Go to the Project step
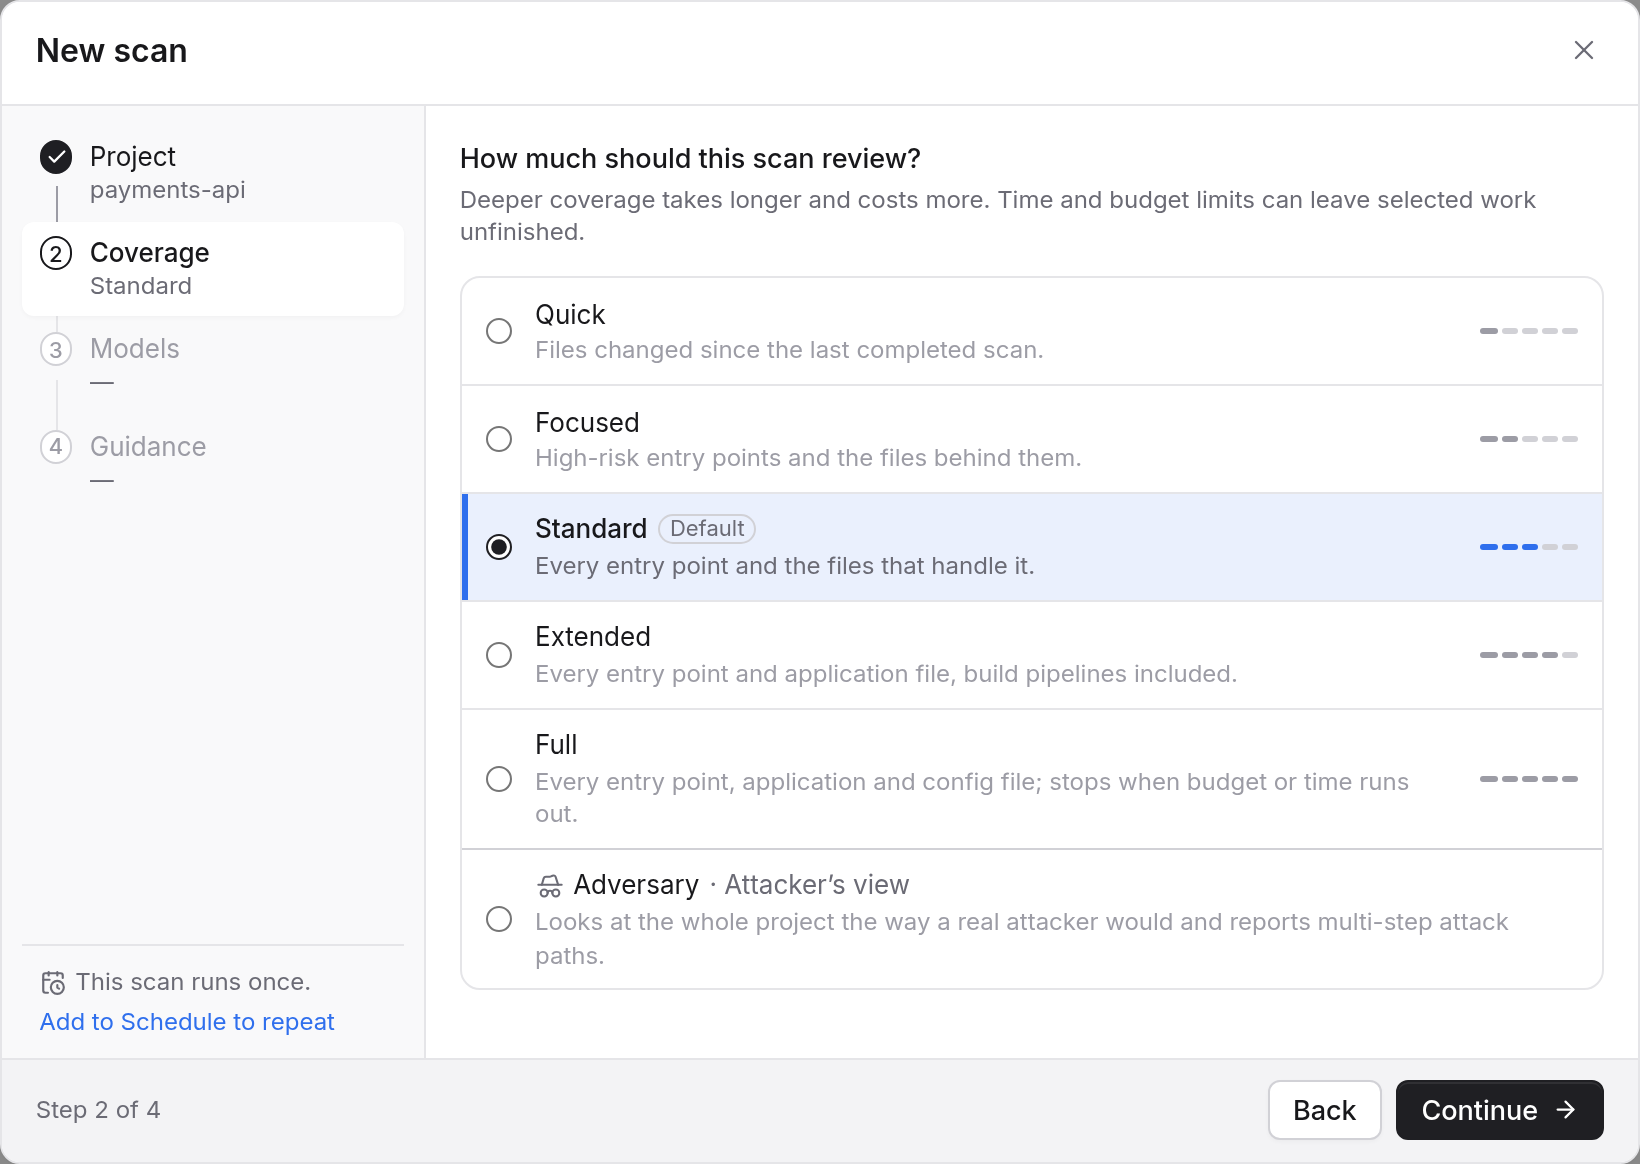This screenshot has height=1164, width=1640. tap(213, 172)
